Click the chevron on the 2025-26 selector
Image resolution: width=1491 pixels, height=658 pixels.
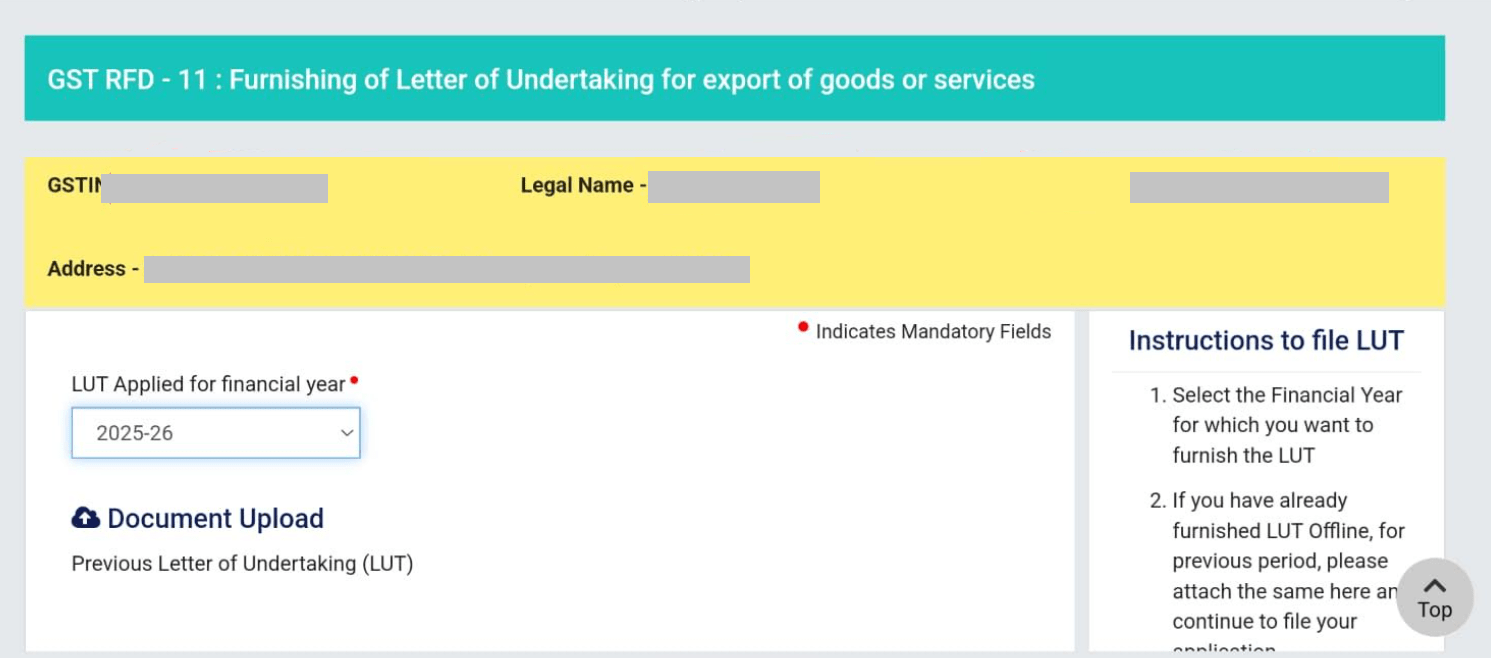pos(343,432)
